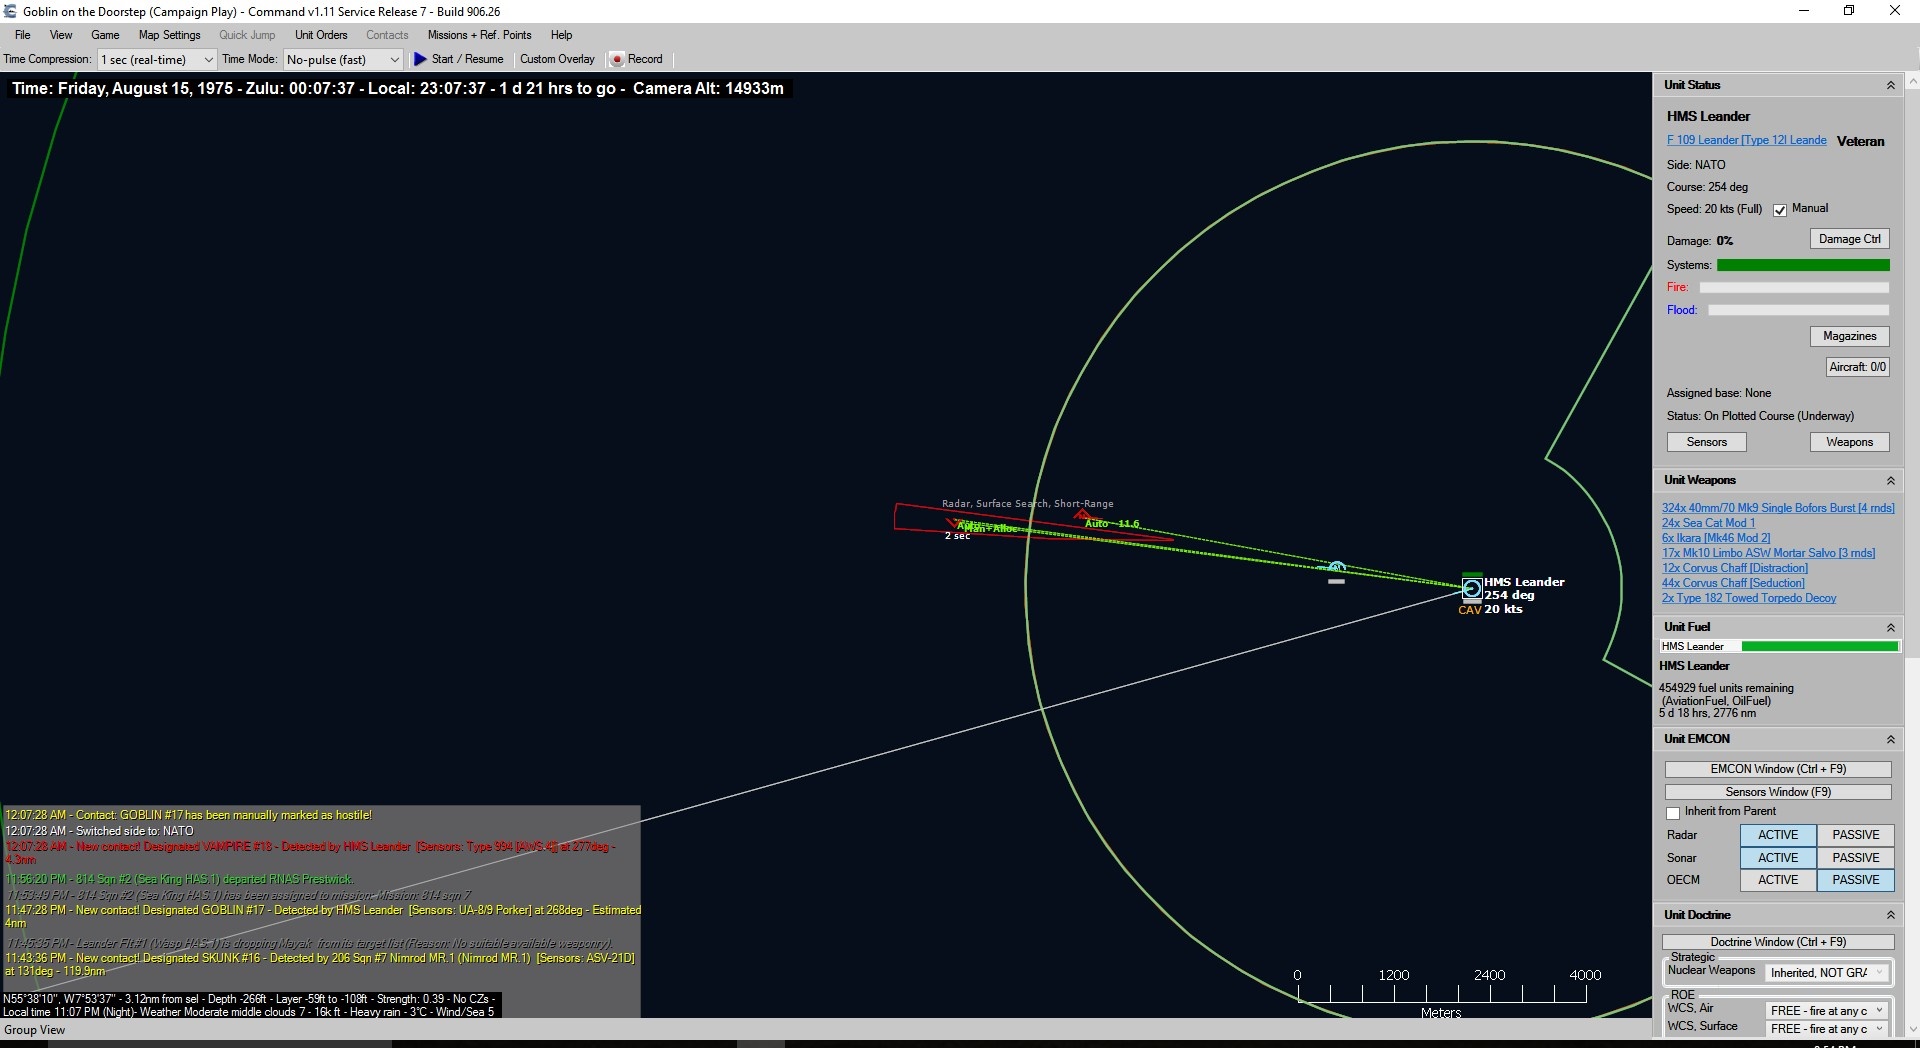Viewport: 1920px width, 1048px height.
Task: Open the File menu
Action: coord(22,35)
